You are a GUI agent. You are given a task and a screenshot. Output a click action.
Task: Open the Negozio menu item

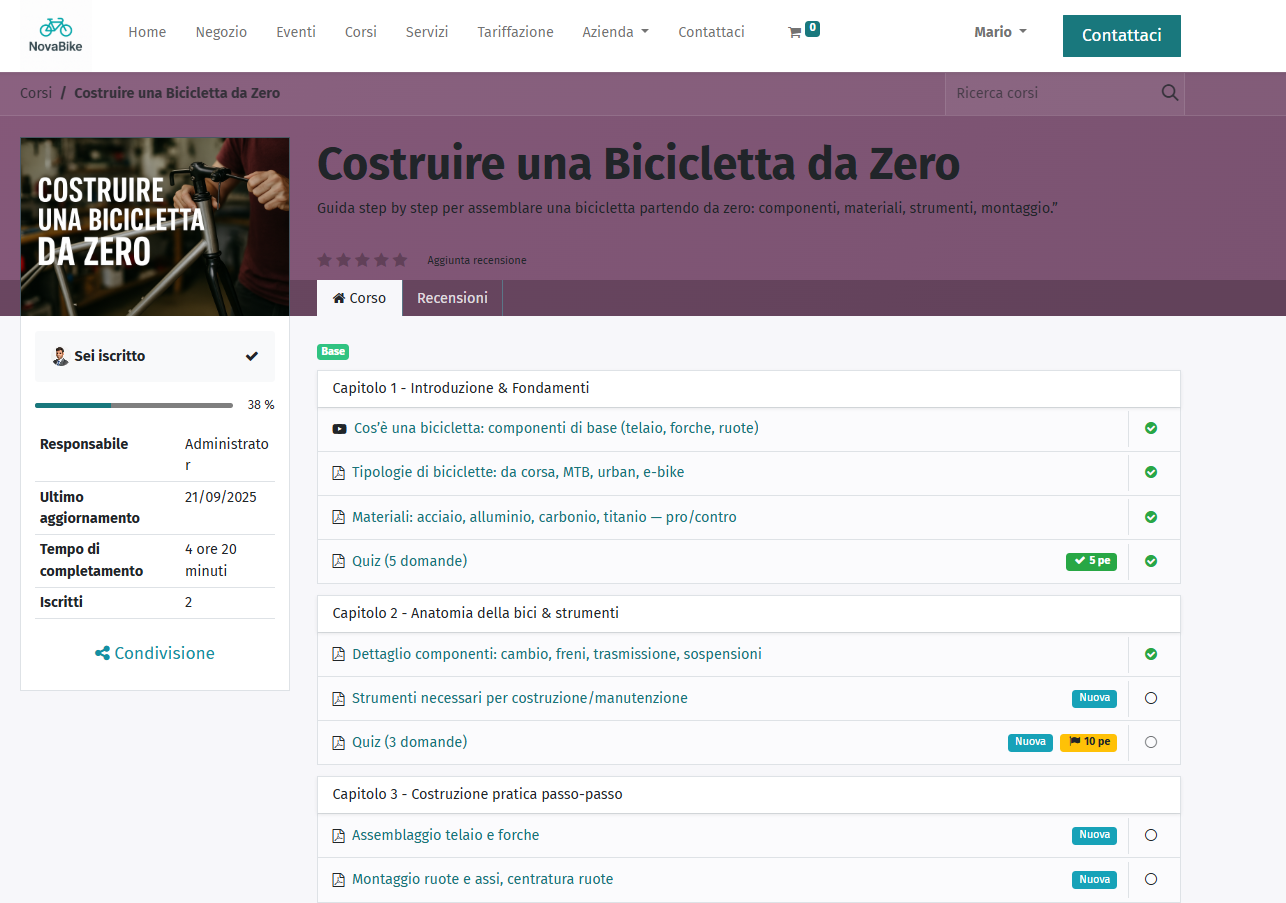coord(221,32)
